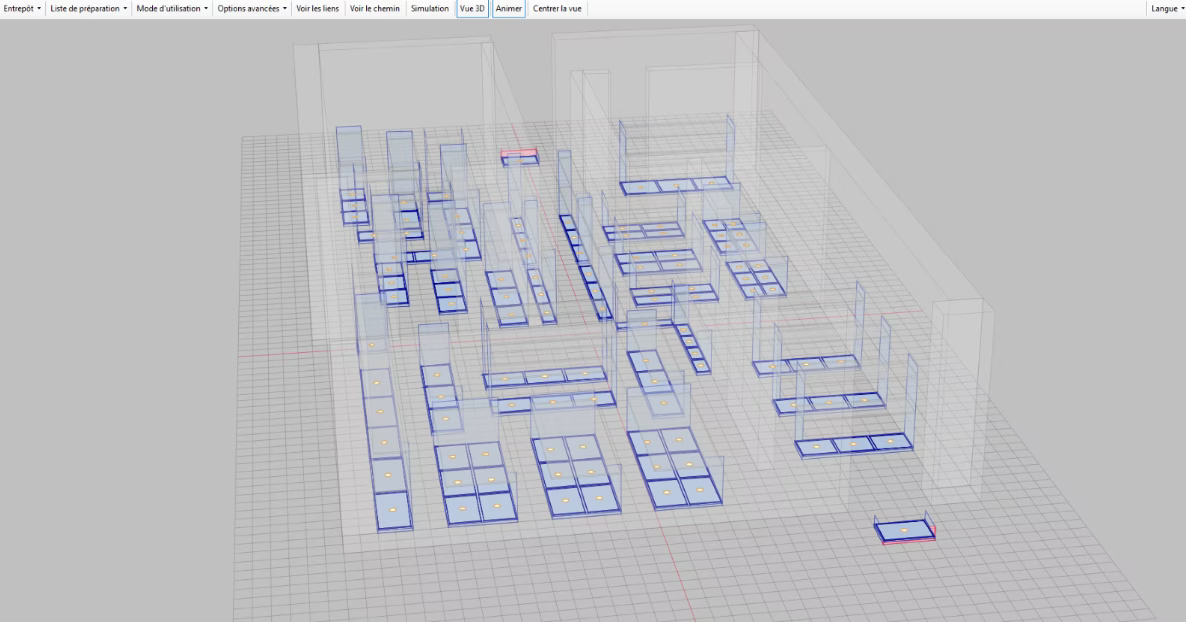Open the Entrepôt dropdown menu
The width and height of the screenshot is (1186, 622).
click(20, 8)
